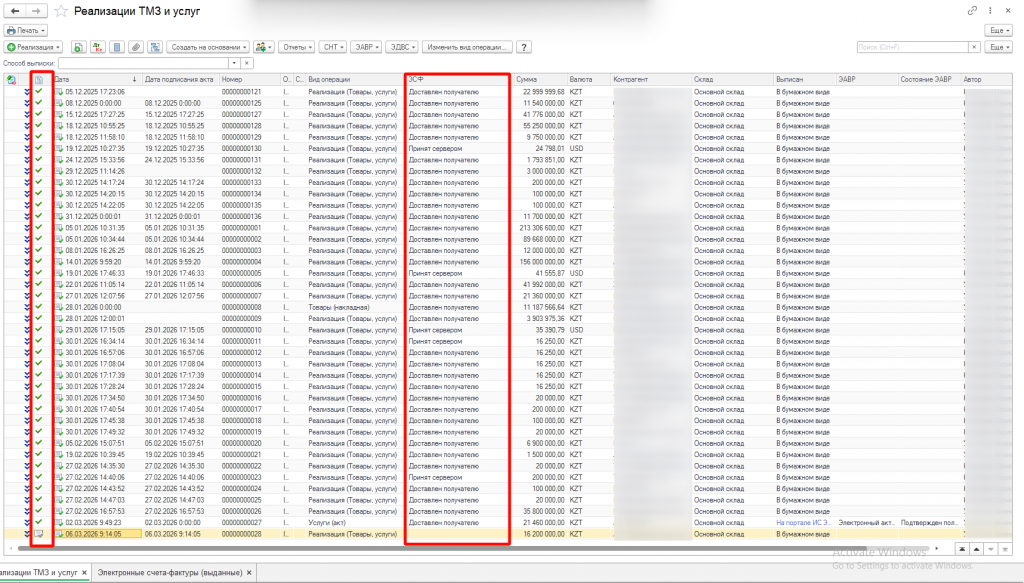Jump to list start with the top arrow
This screenshot has width=1024, height=583.
tap(962, 549)
